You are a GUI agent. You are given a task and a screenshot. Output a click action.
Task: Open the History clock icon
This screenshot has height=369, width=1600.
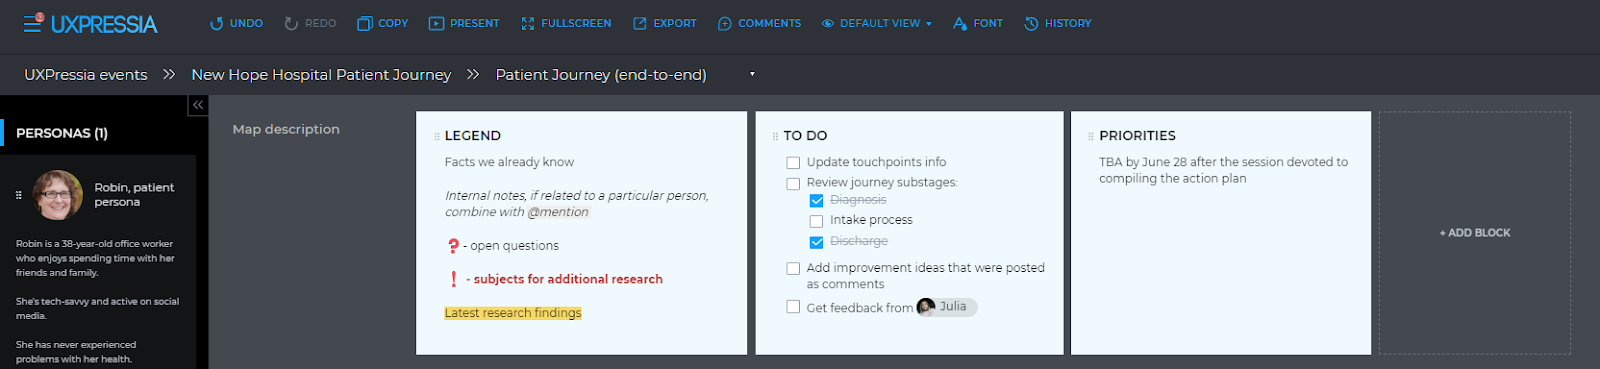point(1031,23)
